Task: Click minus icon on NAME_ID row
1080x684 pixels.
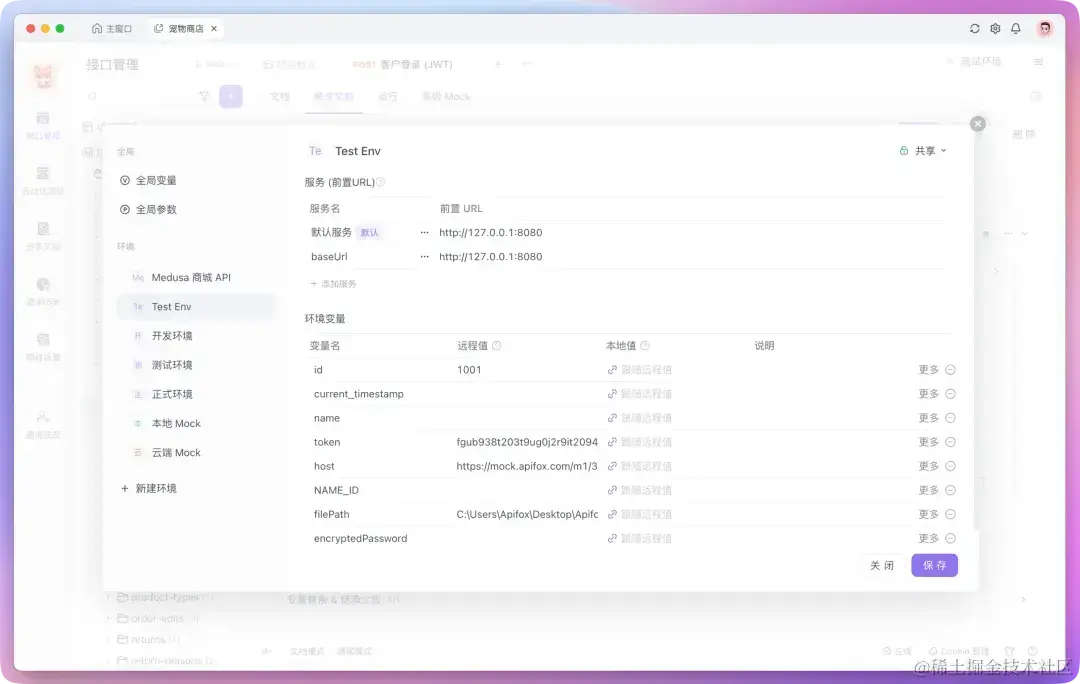Action: 950,490
